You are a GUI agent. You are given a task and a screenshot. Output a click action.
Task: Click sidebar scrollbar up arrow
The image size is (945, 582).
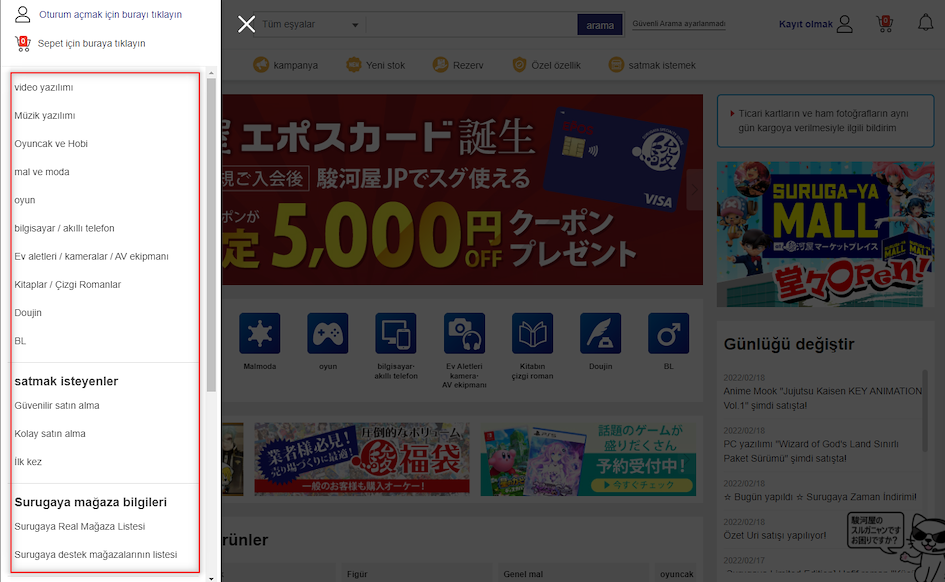211,73
